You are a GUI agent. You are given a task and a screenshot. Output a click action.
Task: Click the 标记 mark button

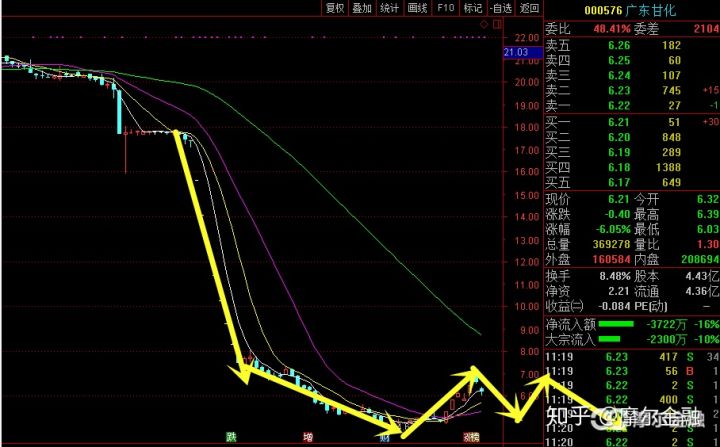(473, 8)
